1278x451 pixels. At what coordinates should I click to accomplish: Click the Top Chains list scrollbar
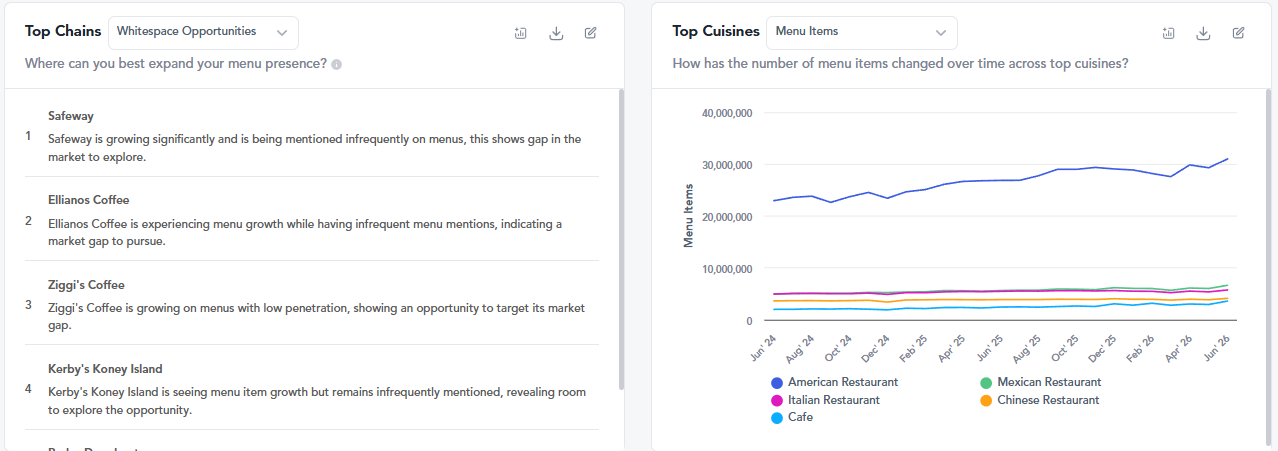coord(621,240)
